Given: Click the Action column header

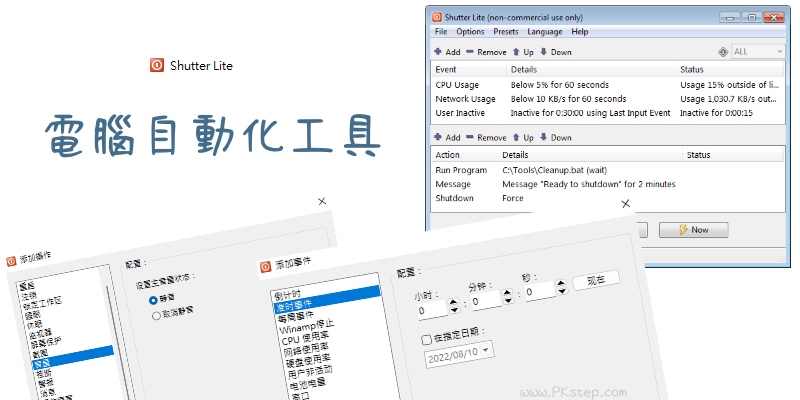Looking at the screenshot, I should [465, 155].
